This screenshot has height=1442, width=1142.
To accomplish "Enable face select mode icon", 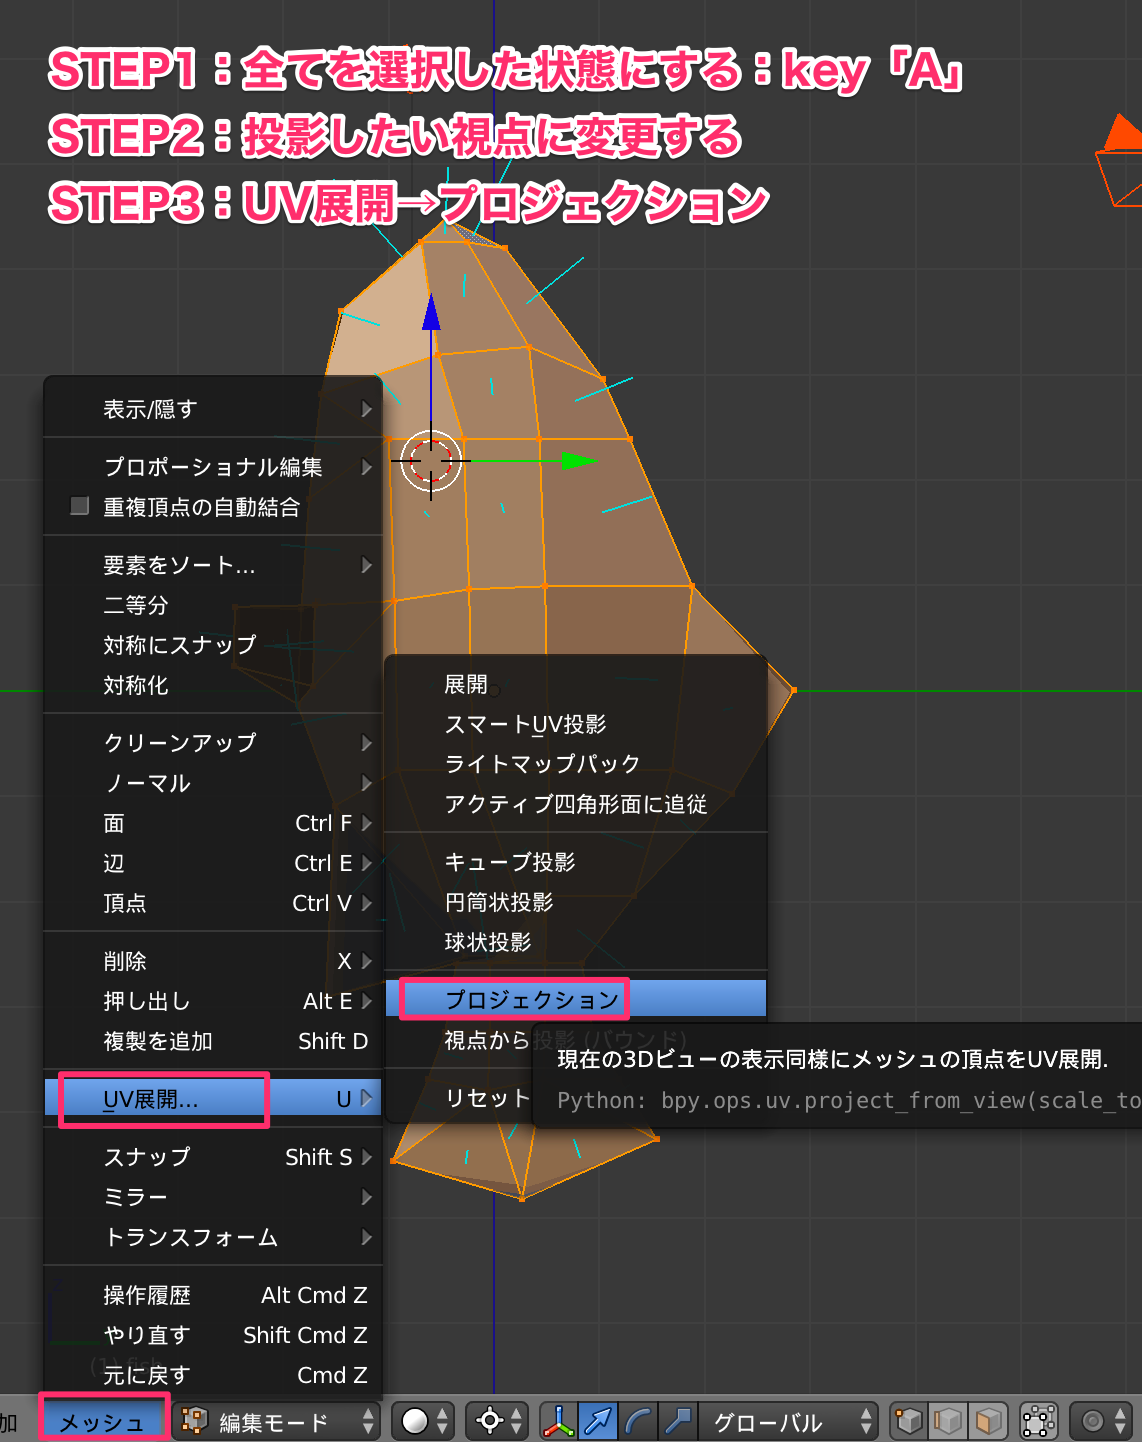I will [x=988, y=1420].
